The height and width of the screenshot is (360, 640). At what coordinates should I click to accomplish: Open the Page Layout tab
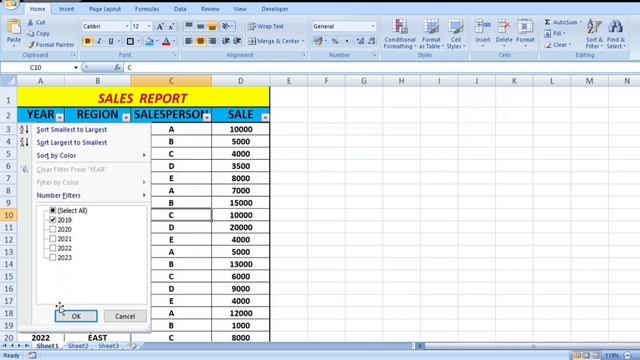pos(105,9)
